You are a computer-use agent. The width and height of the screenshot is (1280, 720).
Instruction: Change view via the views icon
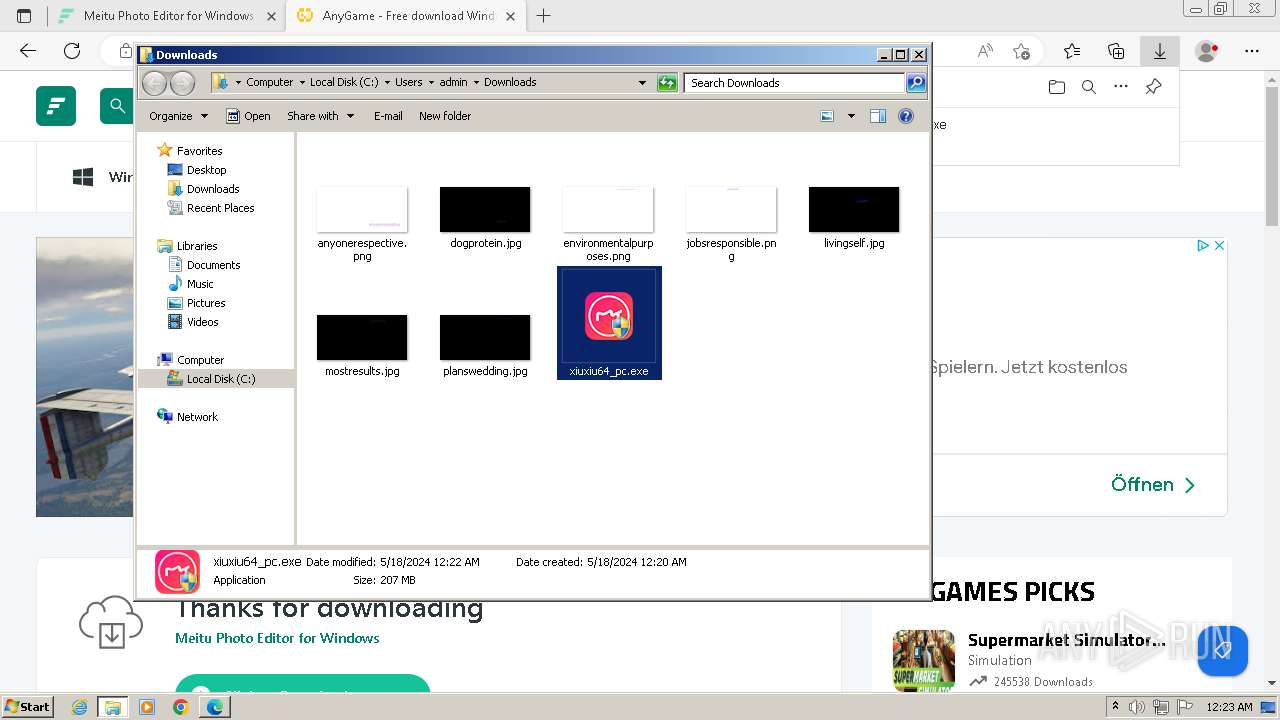(x=827, y=116)
